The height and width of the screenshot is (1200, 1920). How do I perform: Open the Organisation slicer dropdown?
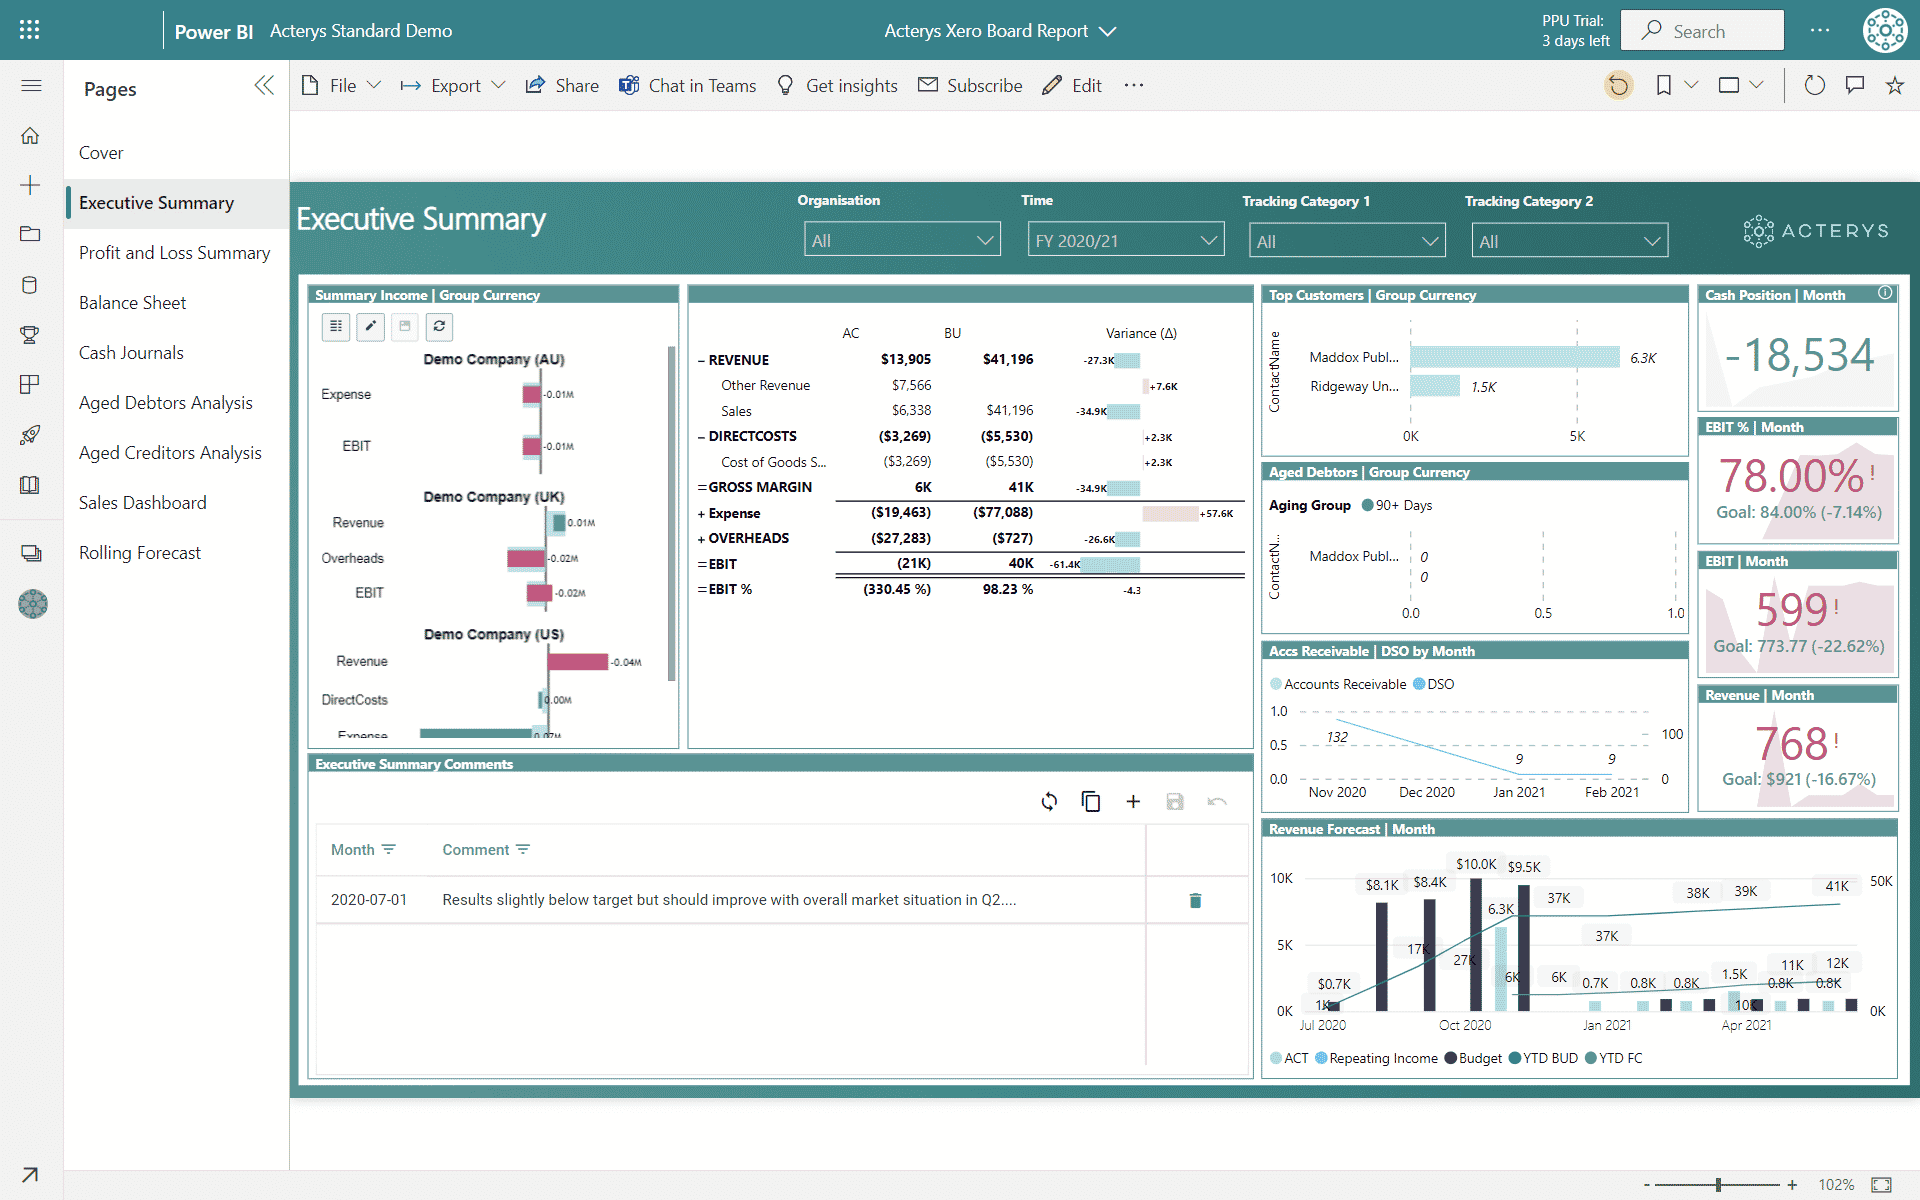click(x=902, y=240)
